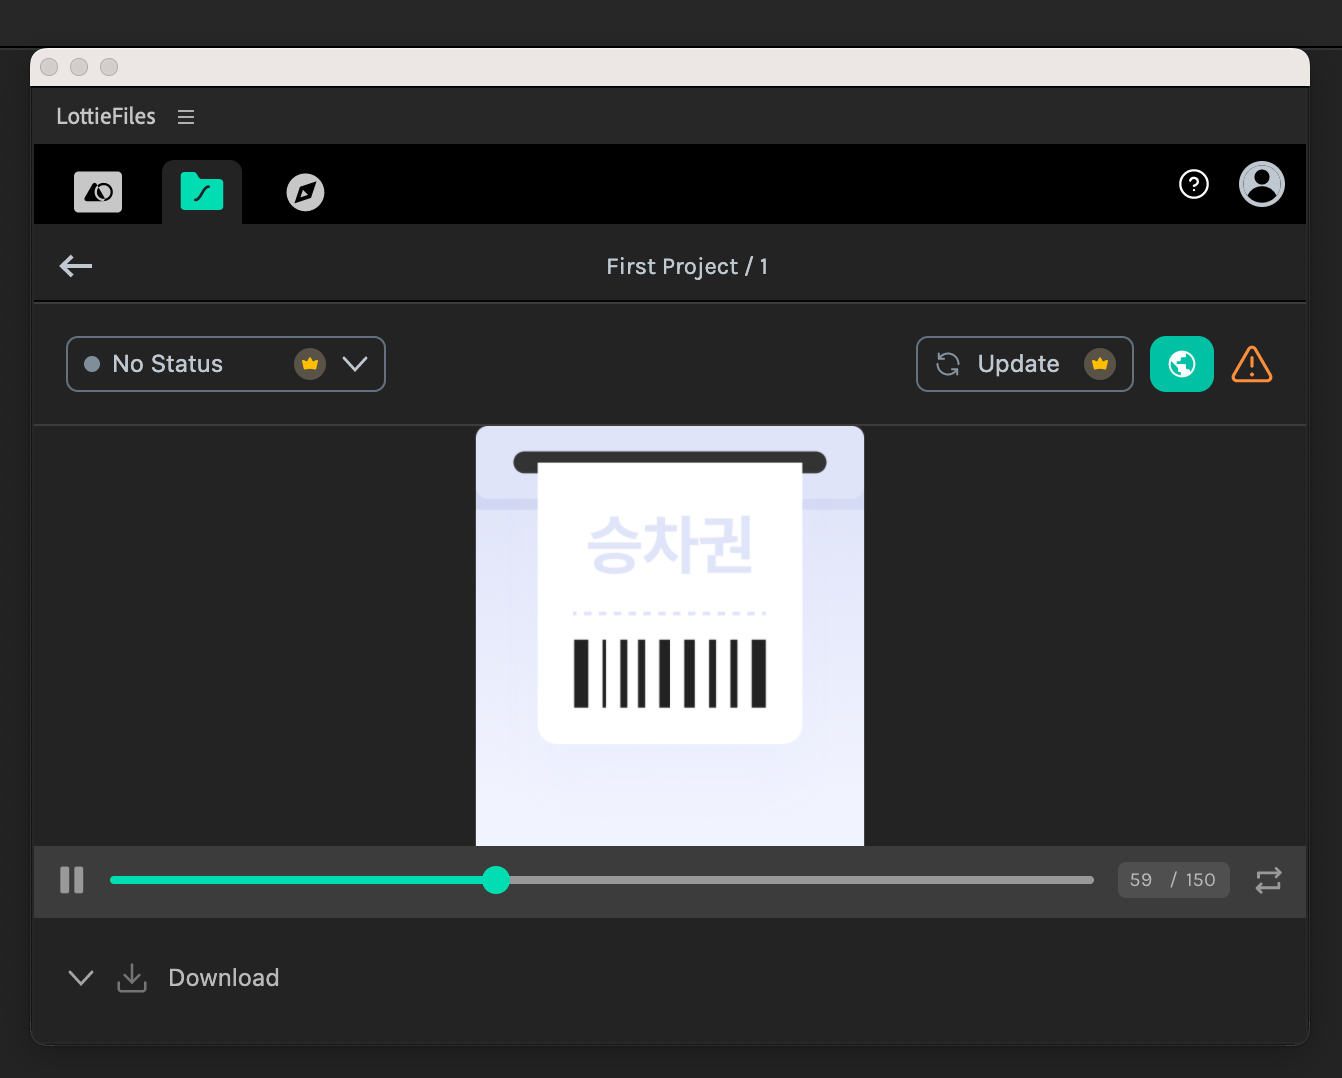Click the crown badge in No Status
This screenshot has height=1078, width=1342.
310,364
